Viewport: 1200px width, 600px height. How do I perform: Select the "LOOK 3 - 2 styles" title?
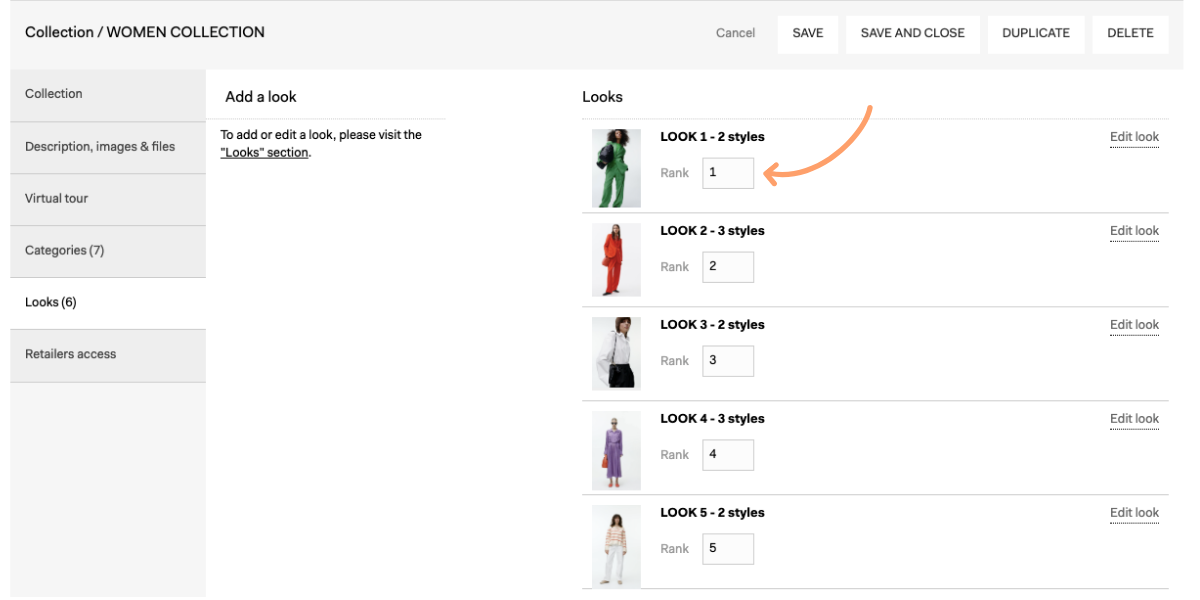pos(712,325)
